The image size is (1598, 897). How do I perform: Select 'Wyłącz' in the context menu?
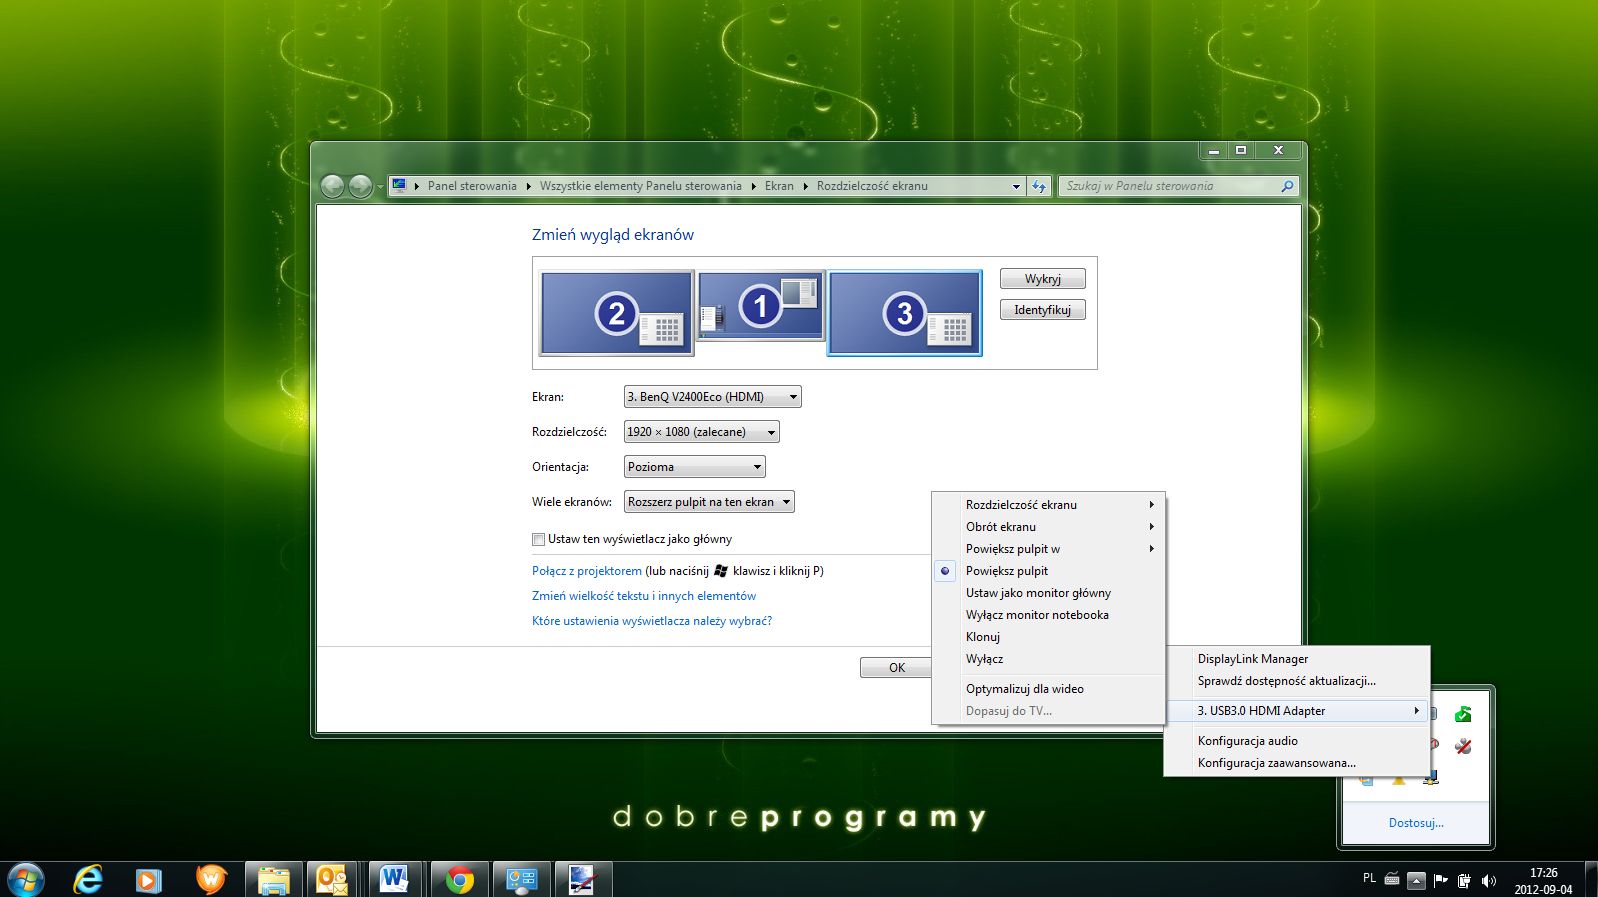click(x=1048, y=659)
